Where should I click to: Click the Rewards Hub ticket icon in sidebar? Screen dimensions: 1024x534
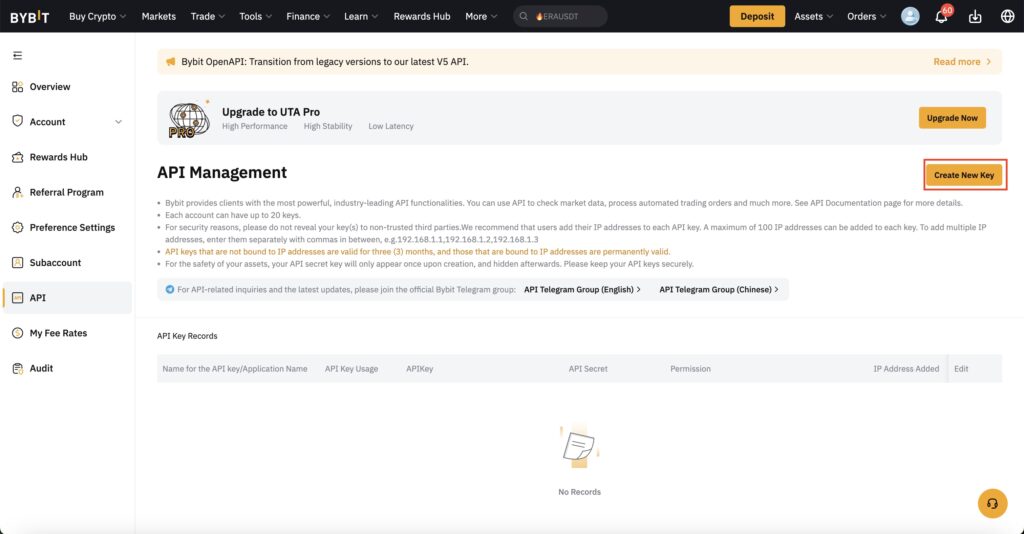click(x=18, y=157)
